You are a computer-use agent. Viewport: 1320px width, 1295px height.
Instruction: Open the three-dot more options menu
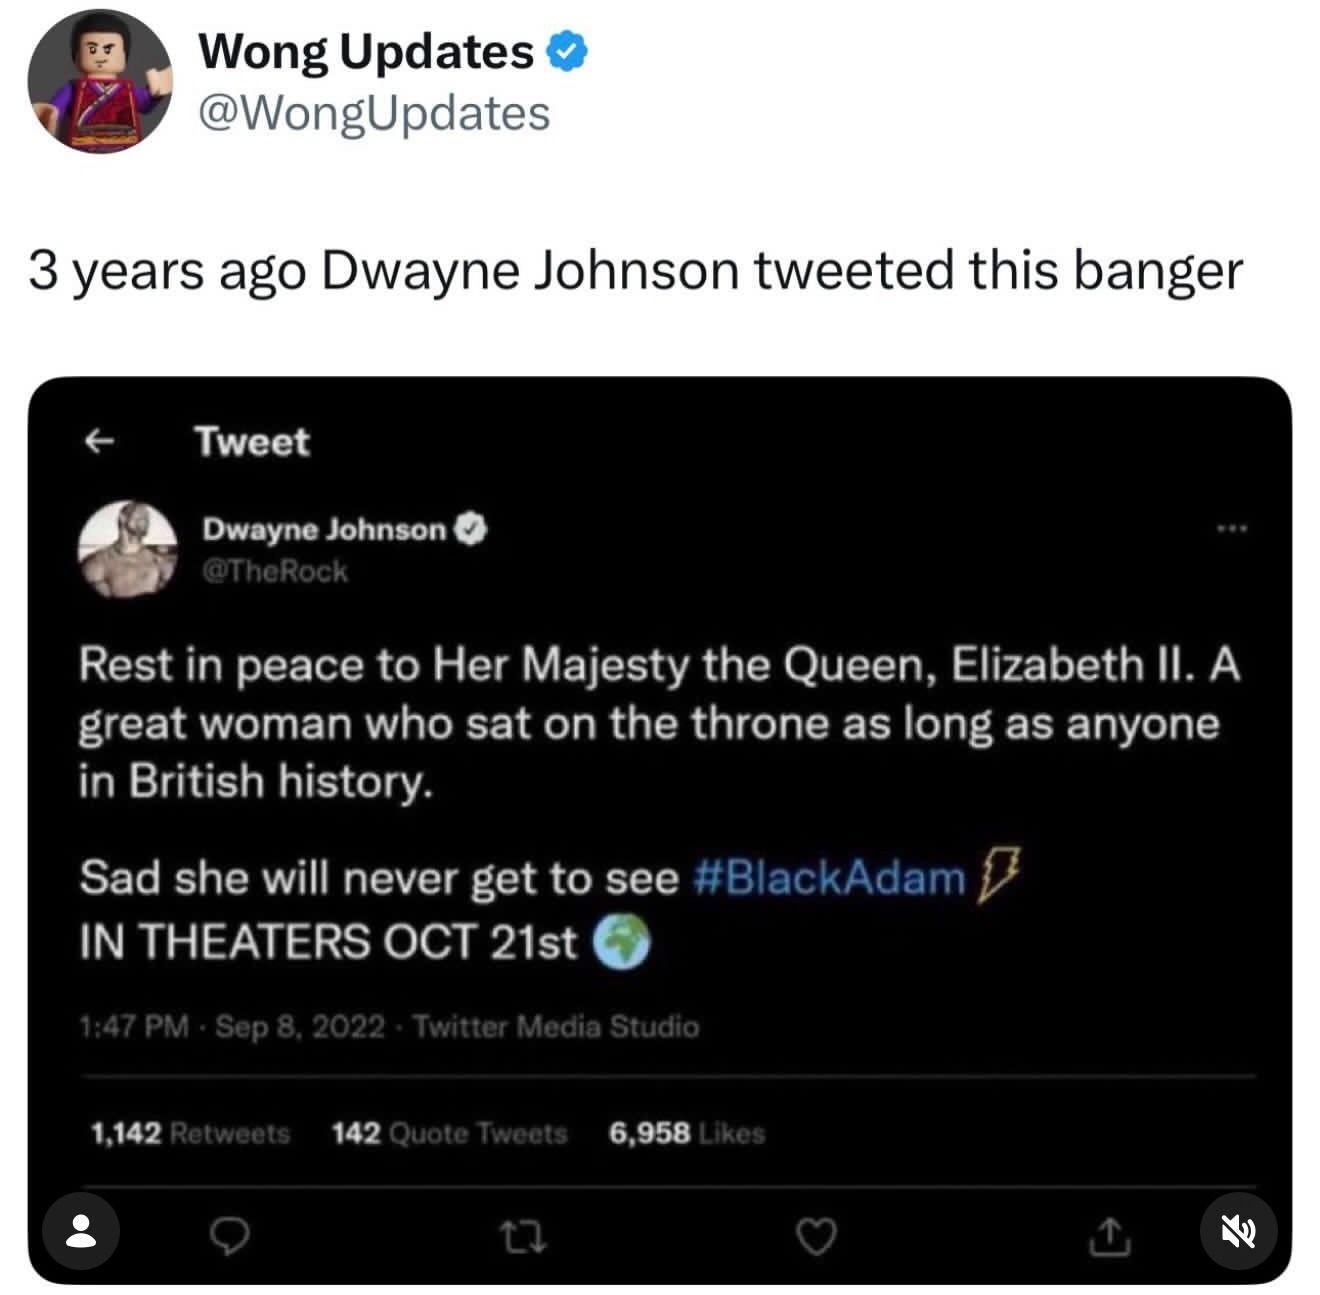(1232, 527)
